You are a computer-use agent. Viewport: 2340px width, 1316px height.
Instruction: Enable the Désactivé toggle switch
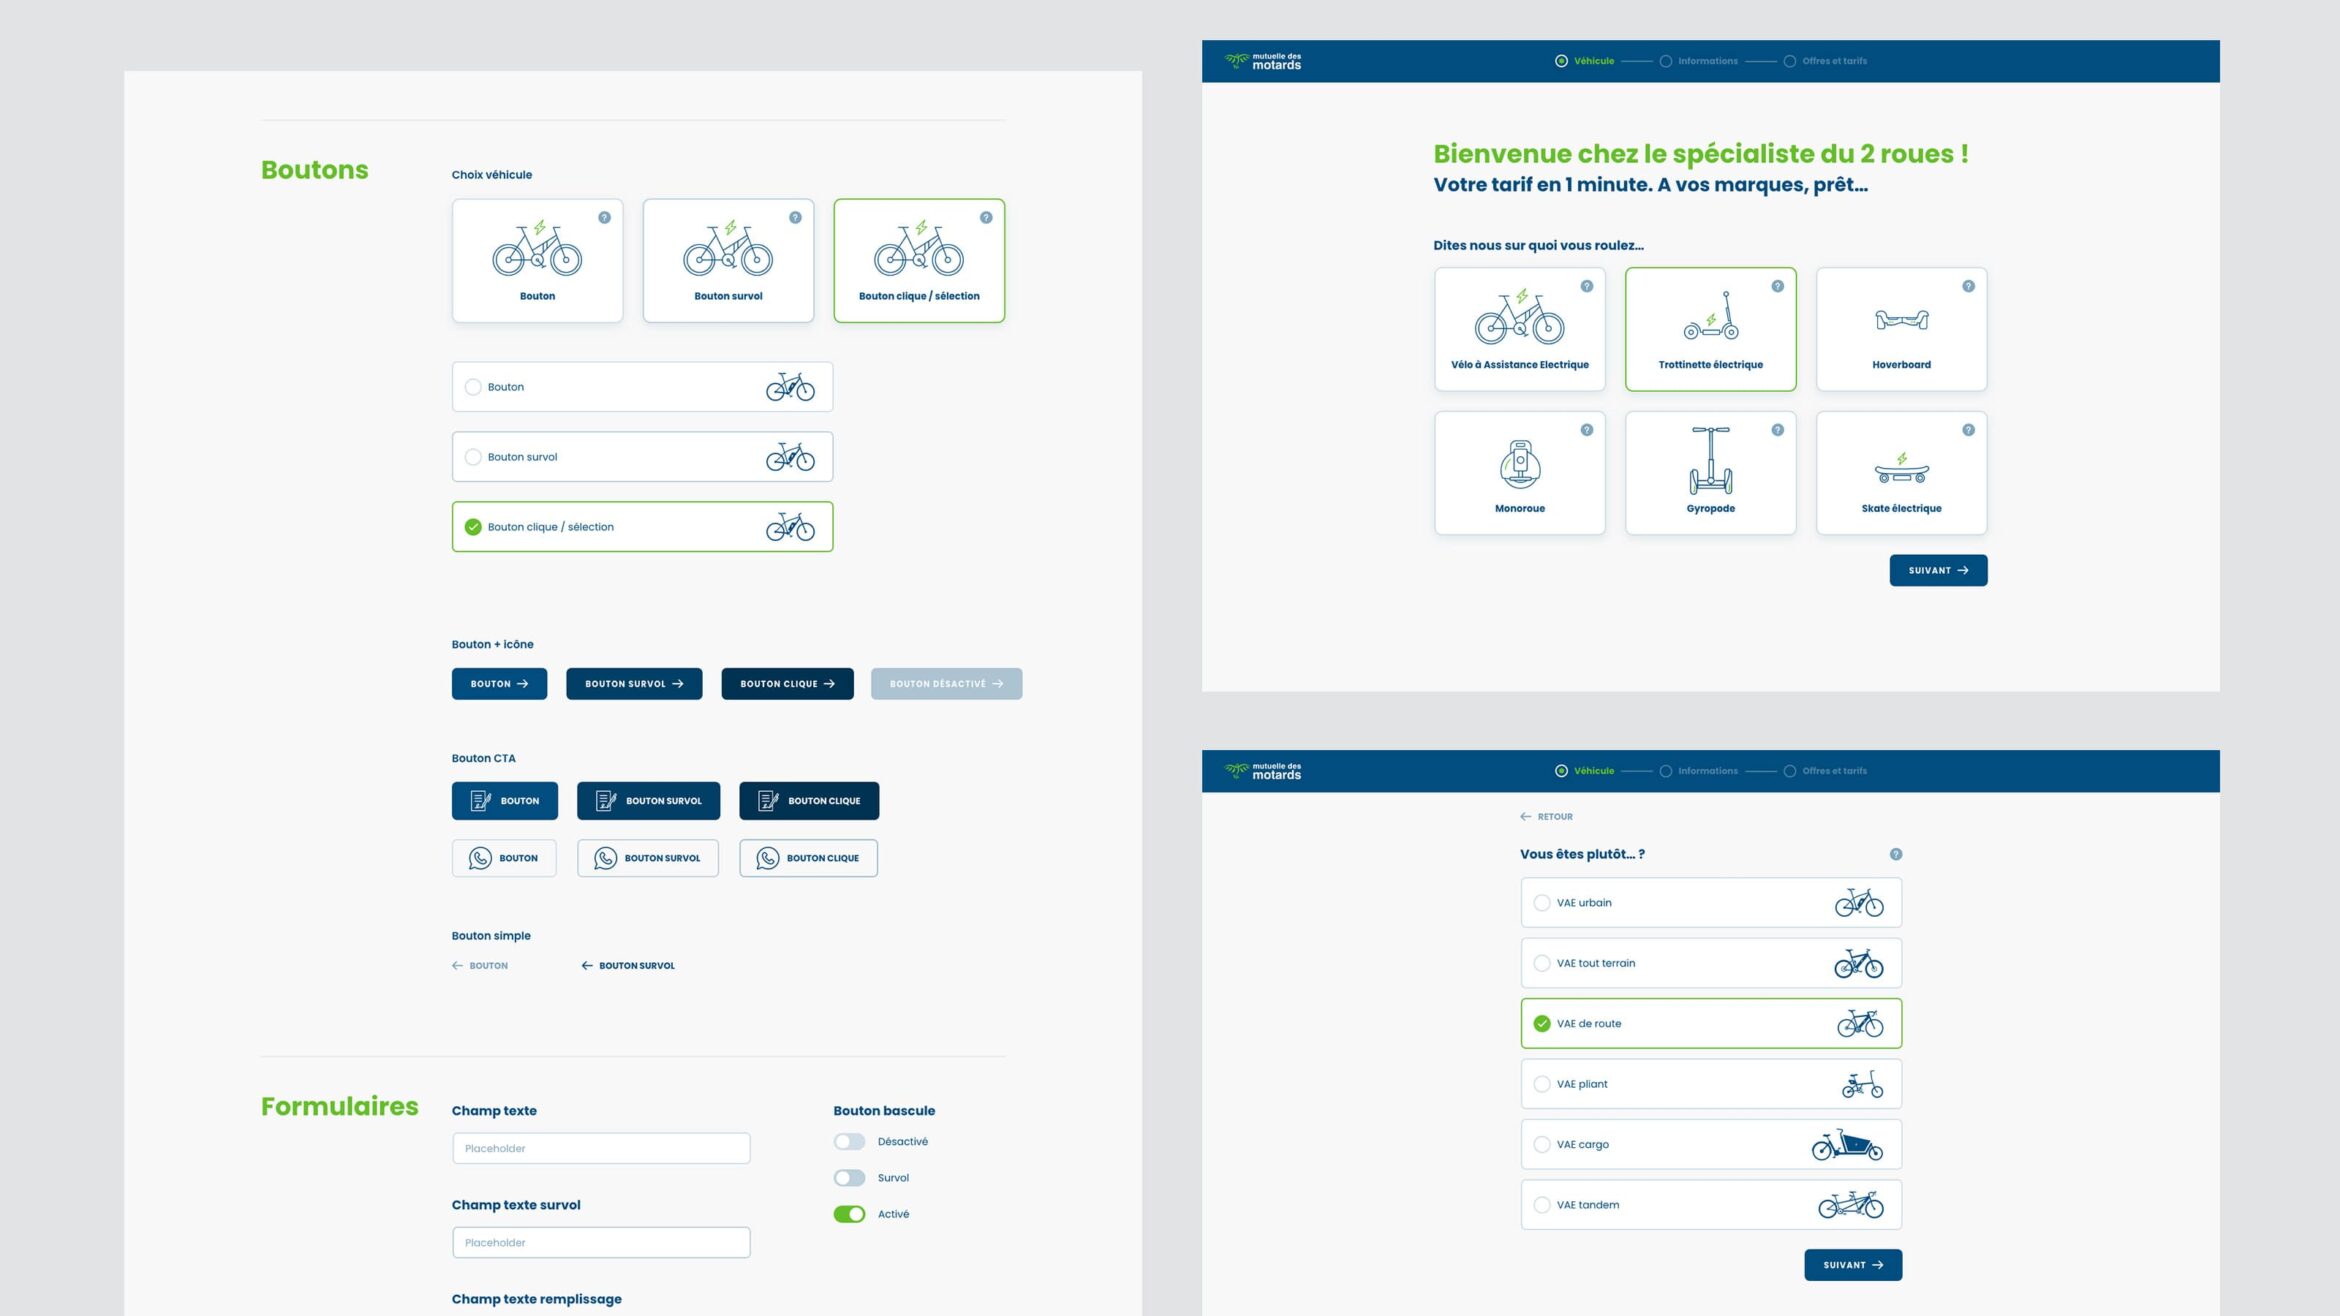tap(849, 1141)
